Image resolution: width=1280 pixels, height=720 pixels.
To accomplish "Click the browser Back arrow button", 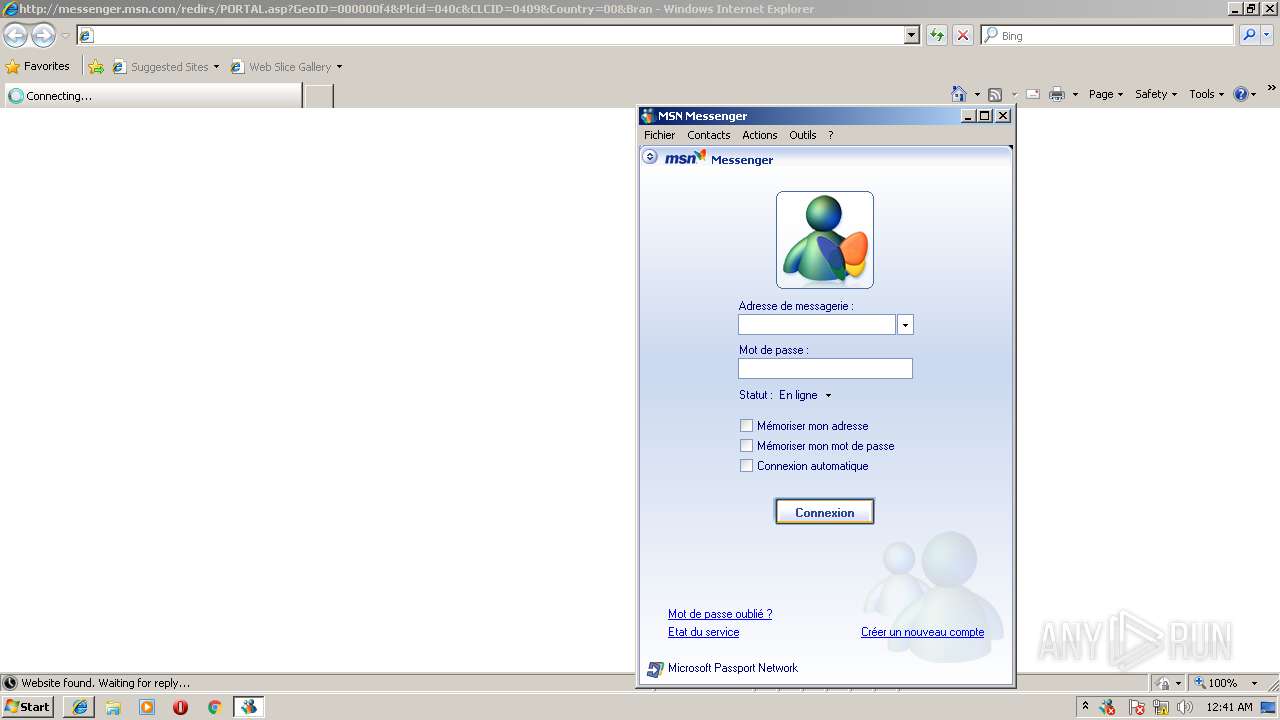I will pos(15,36).
